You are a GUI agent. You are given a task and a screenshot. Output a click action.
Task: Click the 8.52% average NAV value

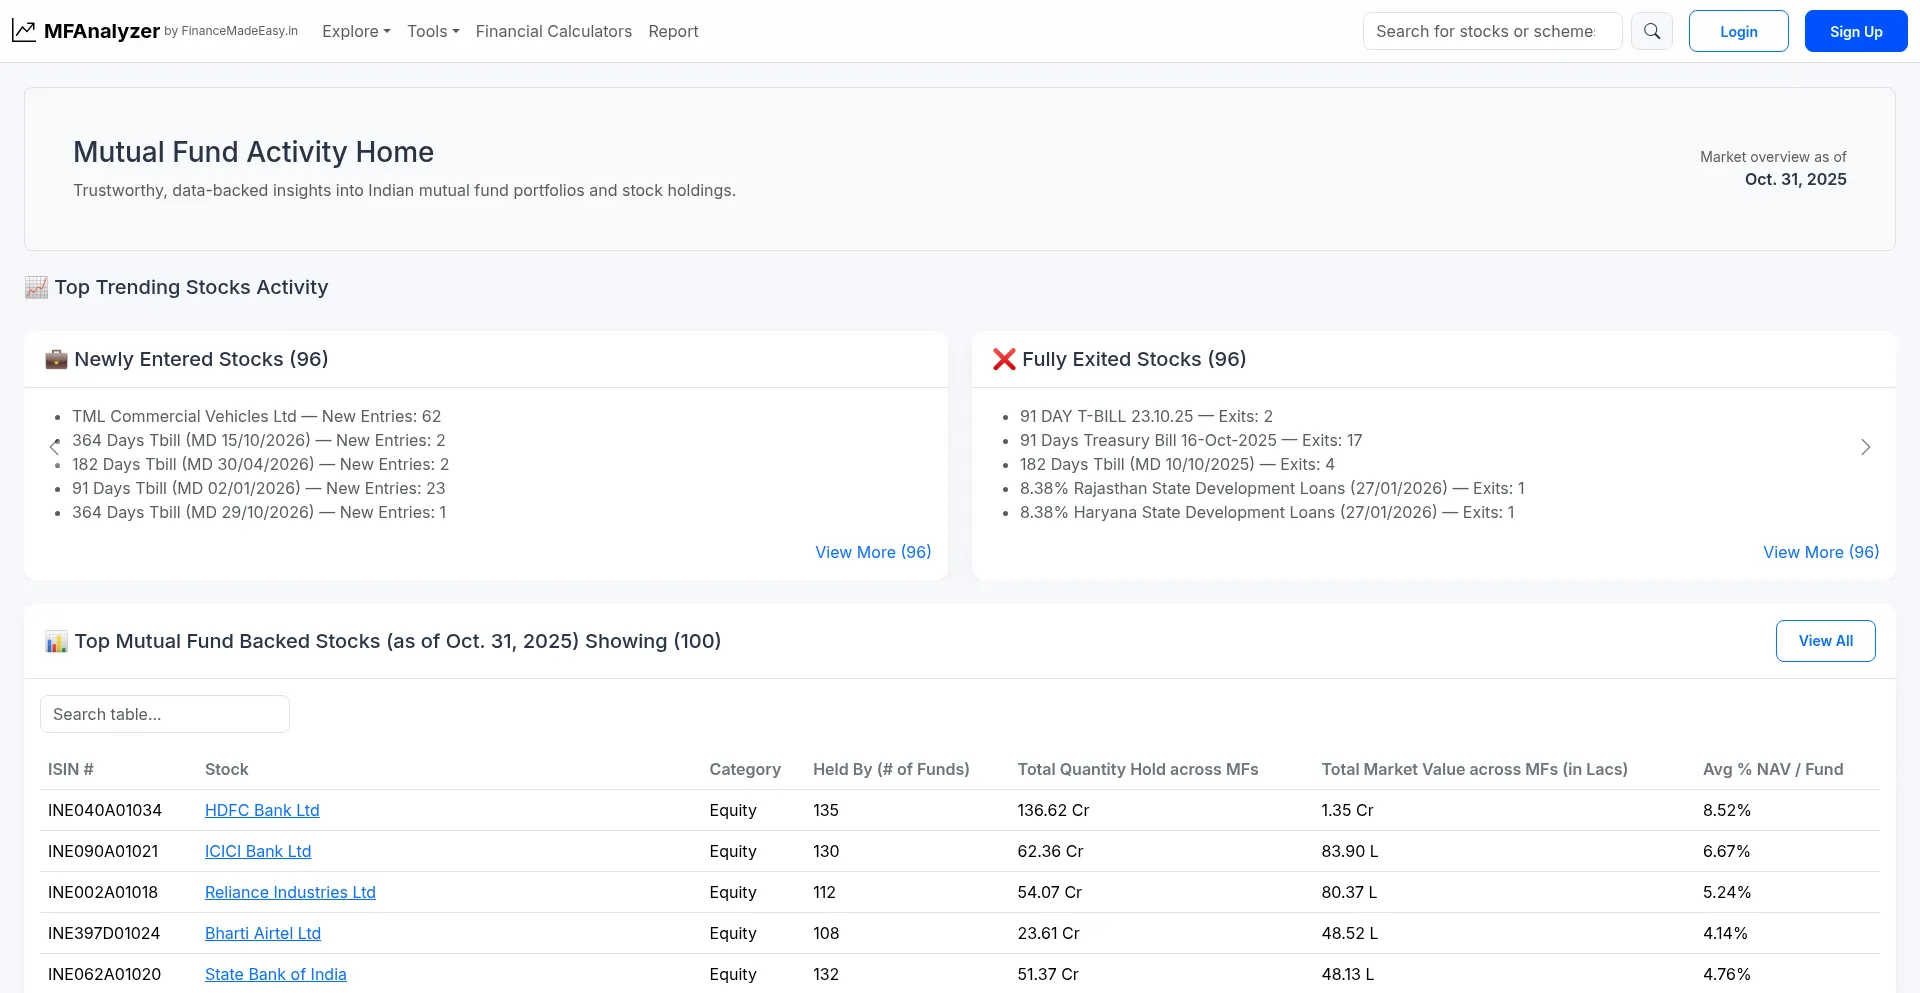(1727, 810)
